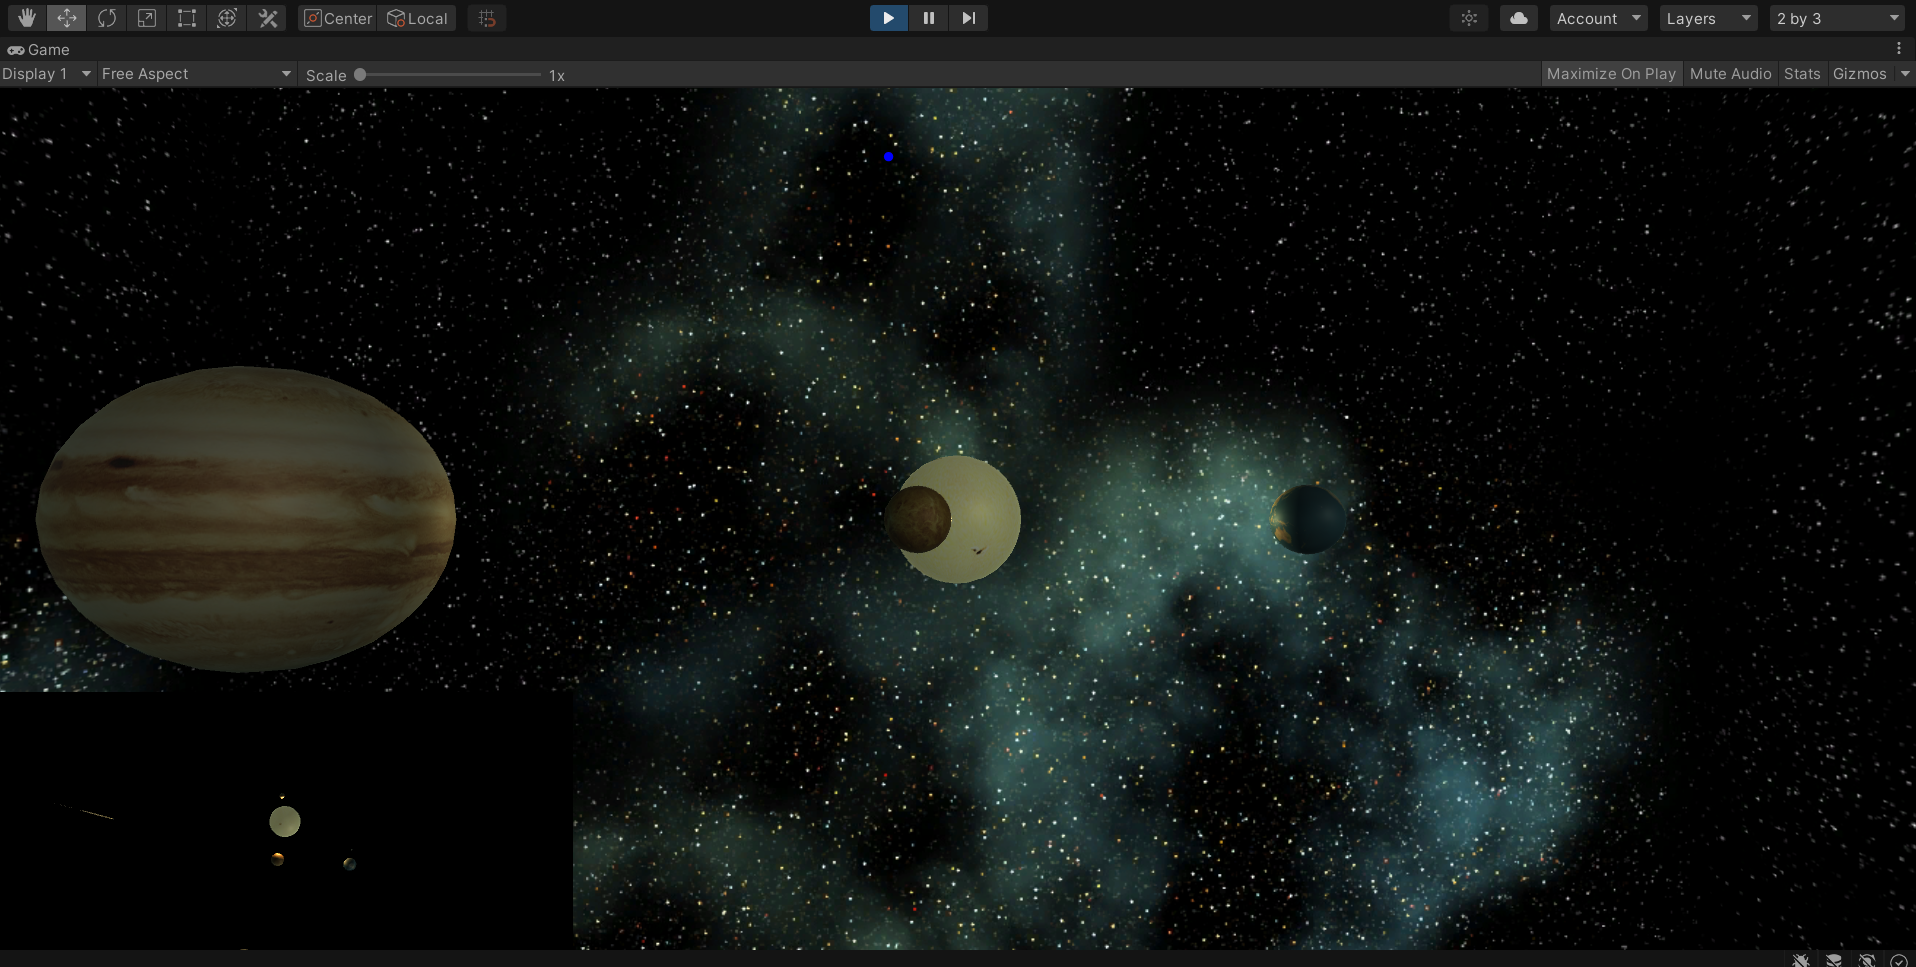Click the checkmark status icon
This screenshot has width=1916, height=967.
[x=1899, y=960]
